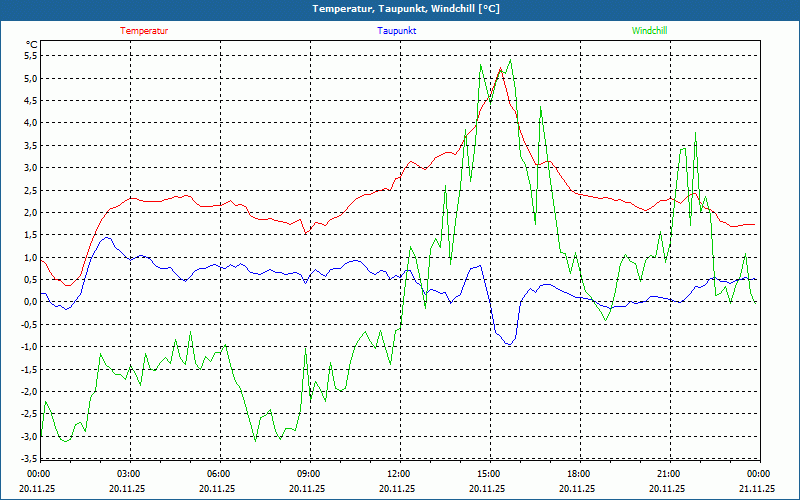Select the 03:00 time axis marker
This screenshot has width=800, height=500.
[x=129, y=474]
